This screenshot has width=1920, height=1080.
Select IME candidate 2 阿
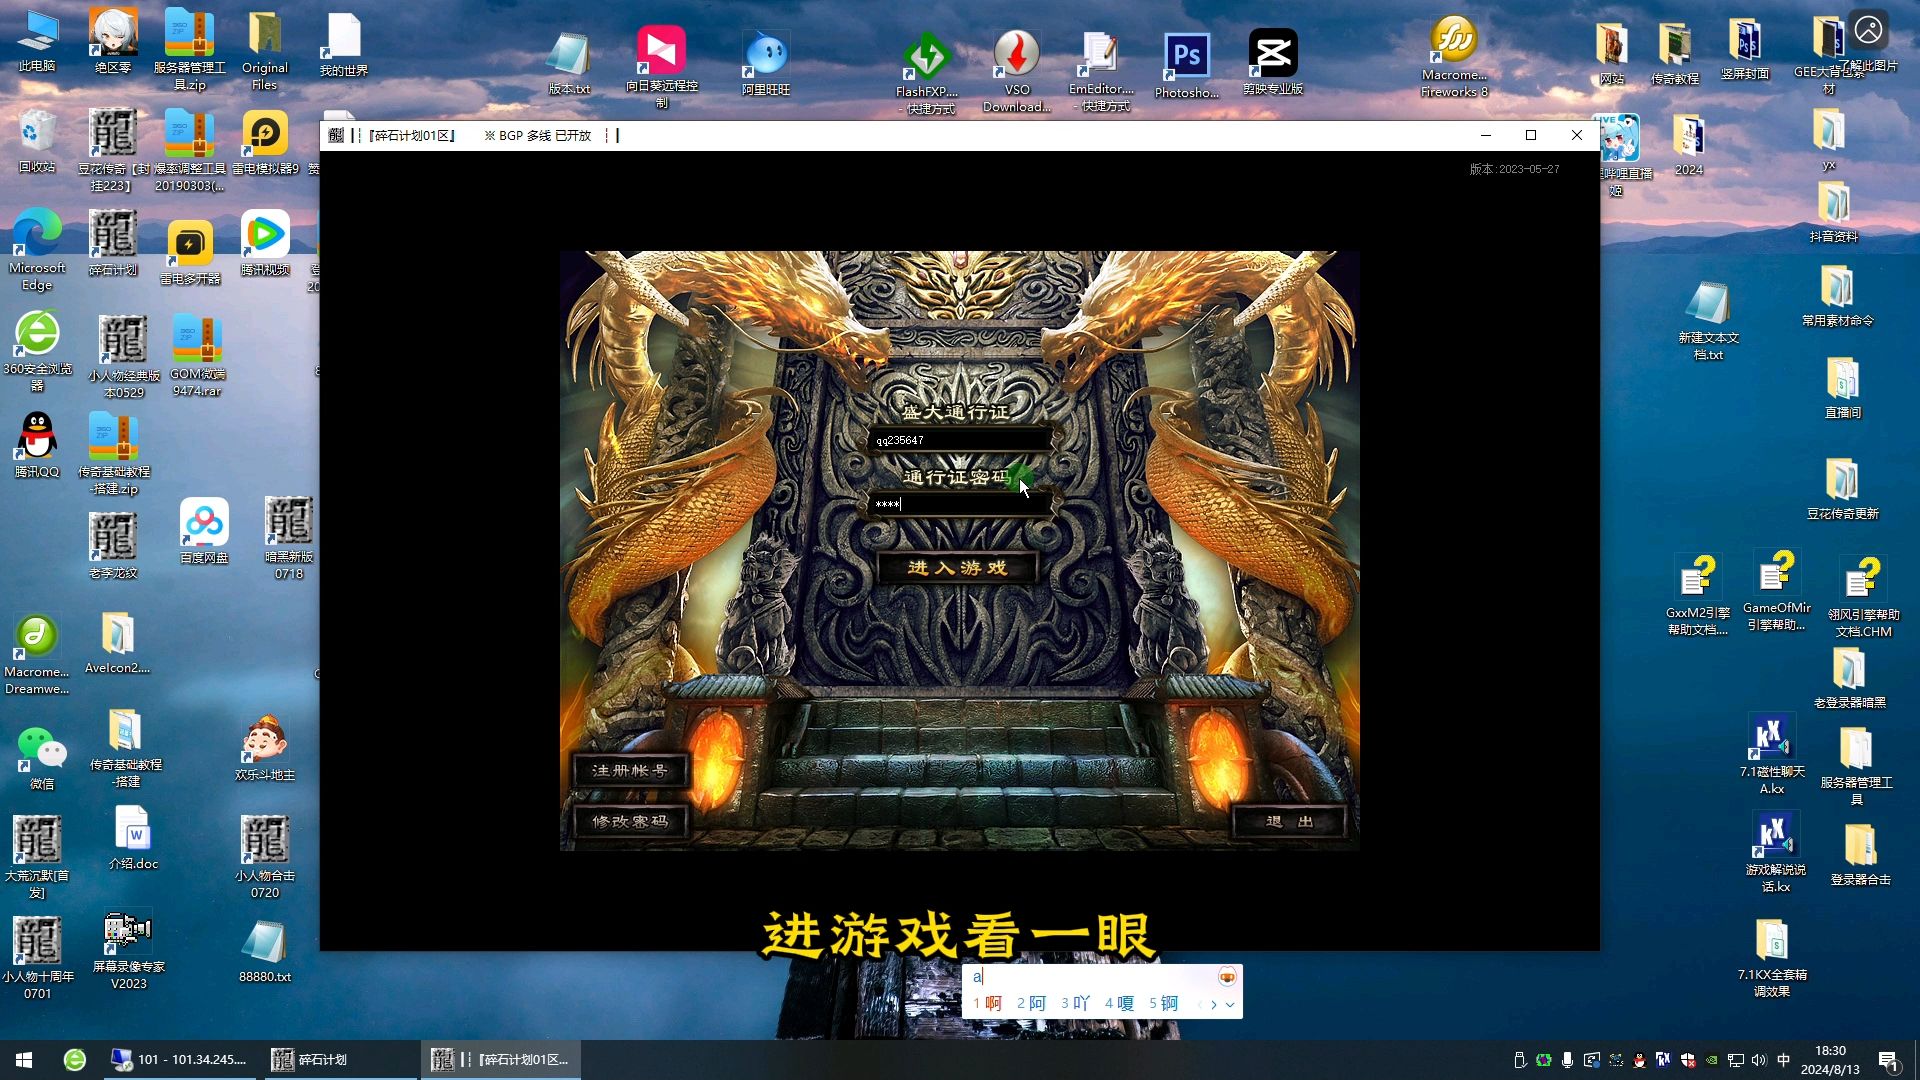click(x=1031, y=1003)
